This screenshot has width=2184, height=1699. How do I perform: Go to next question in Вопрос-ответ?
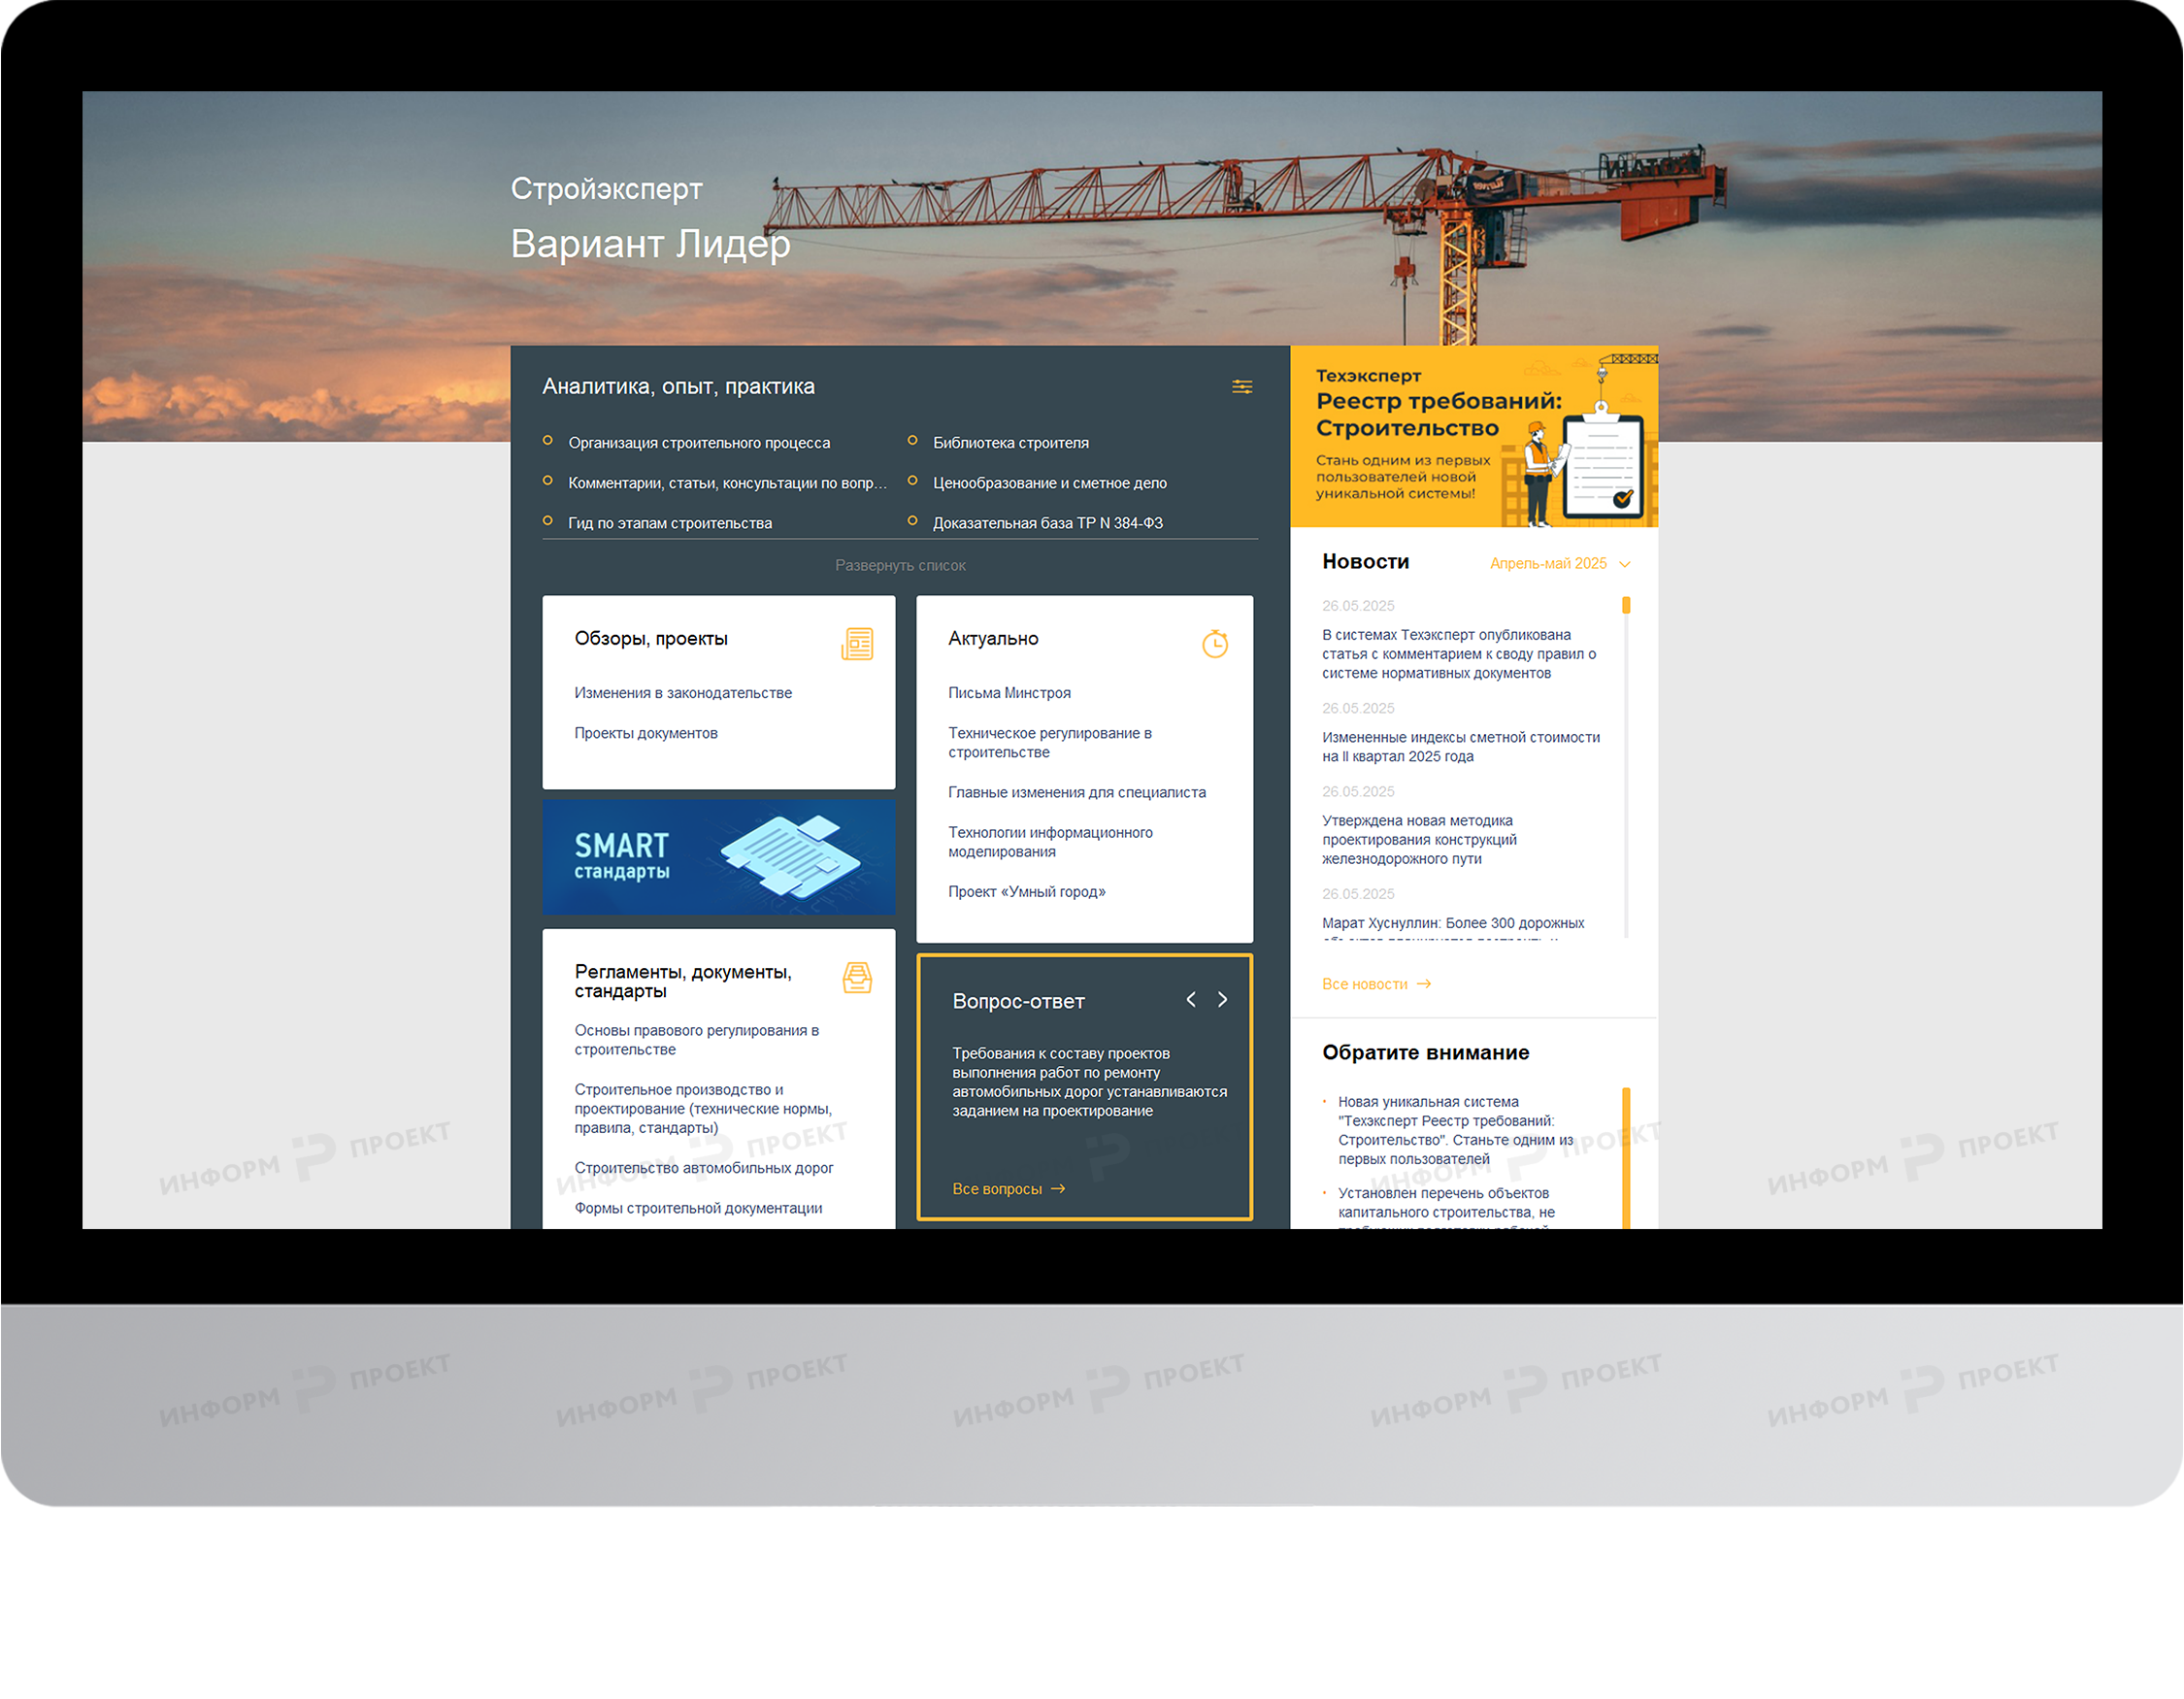(x=1222, y=999)
